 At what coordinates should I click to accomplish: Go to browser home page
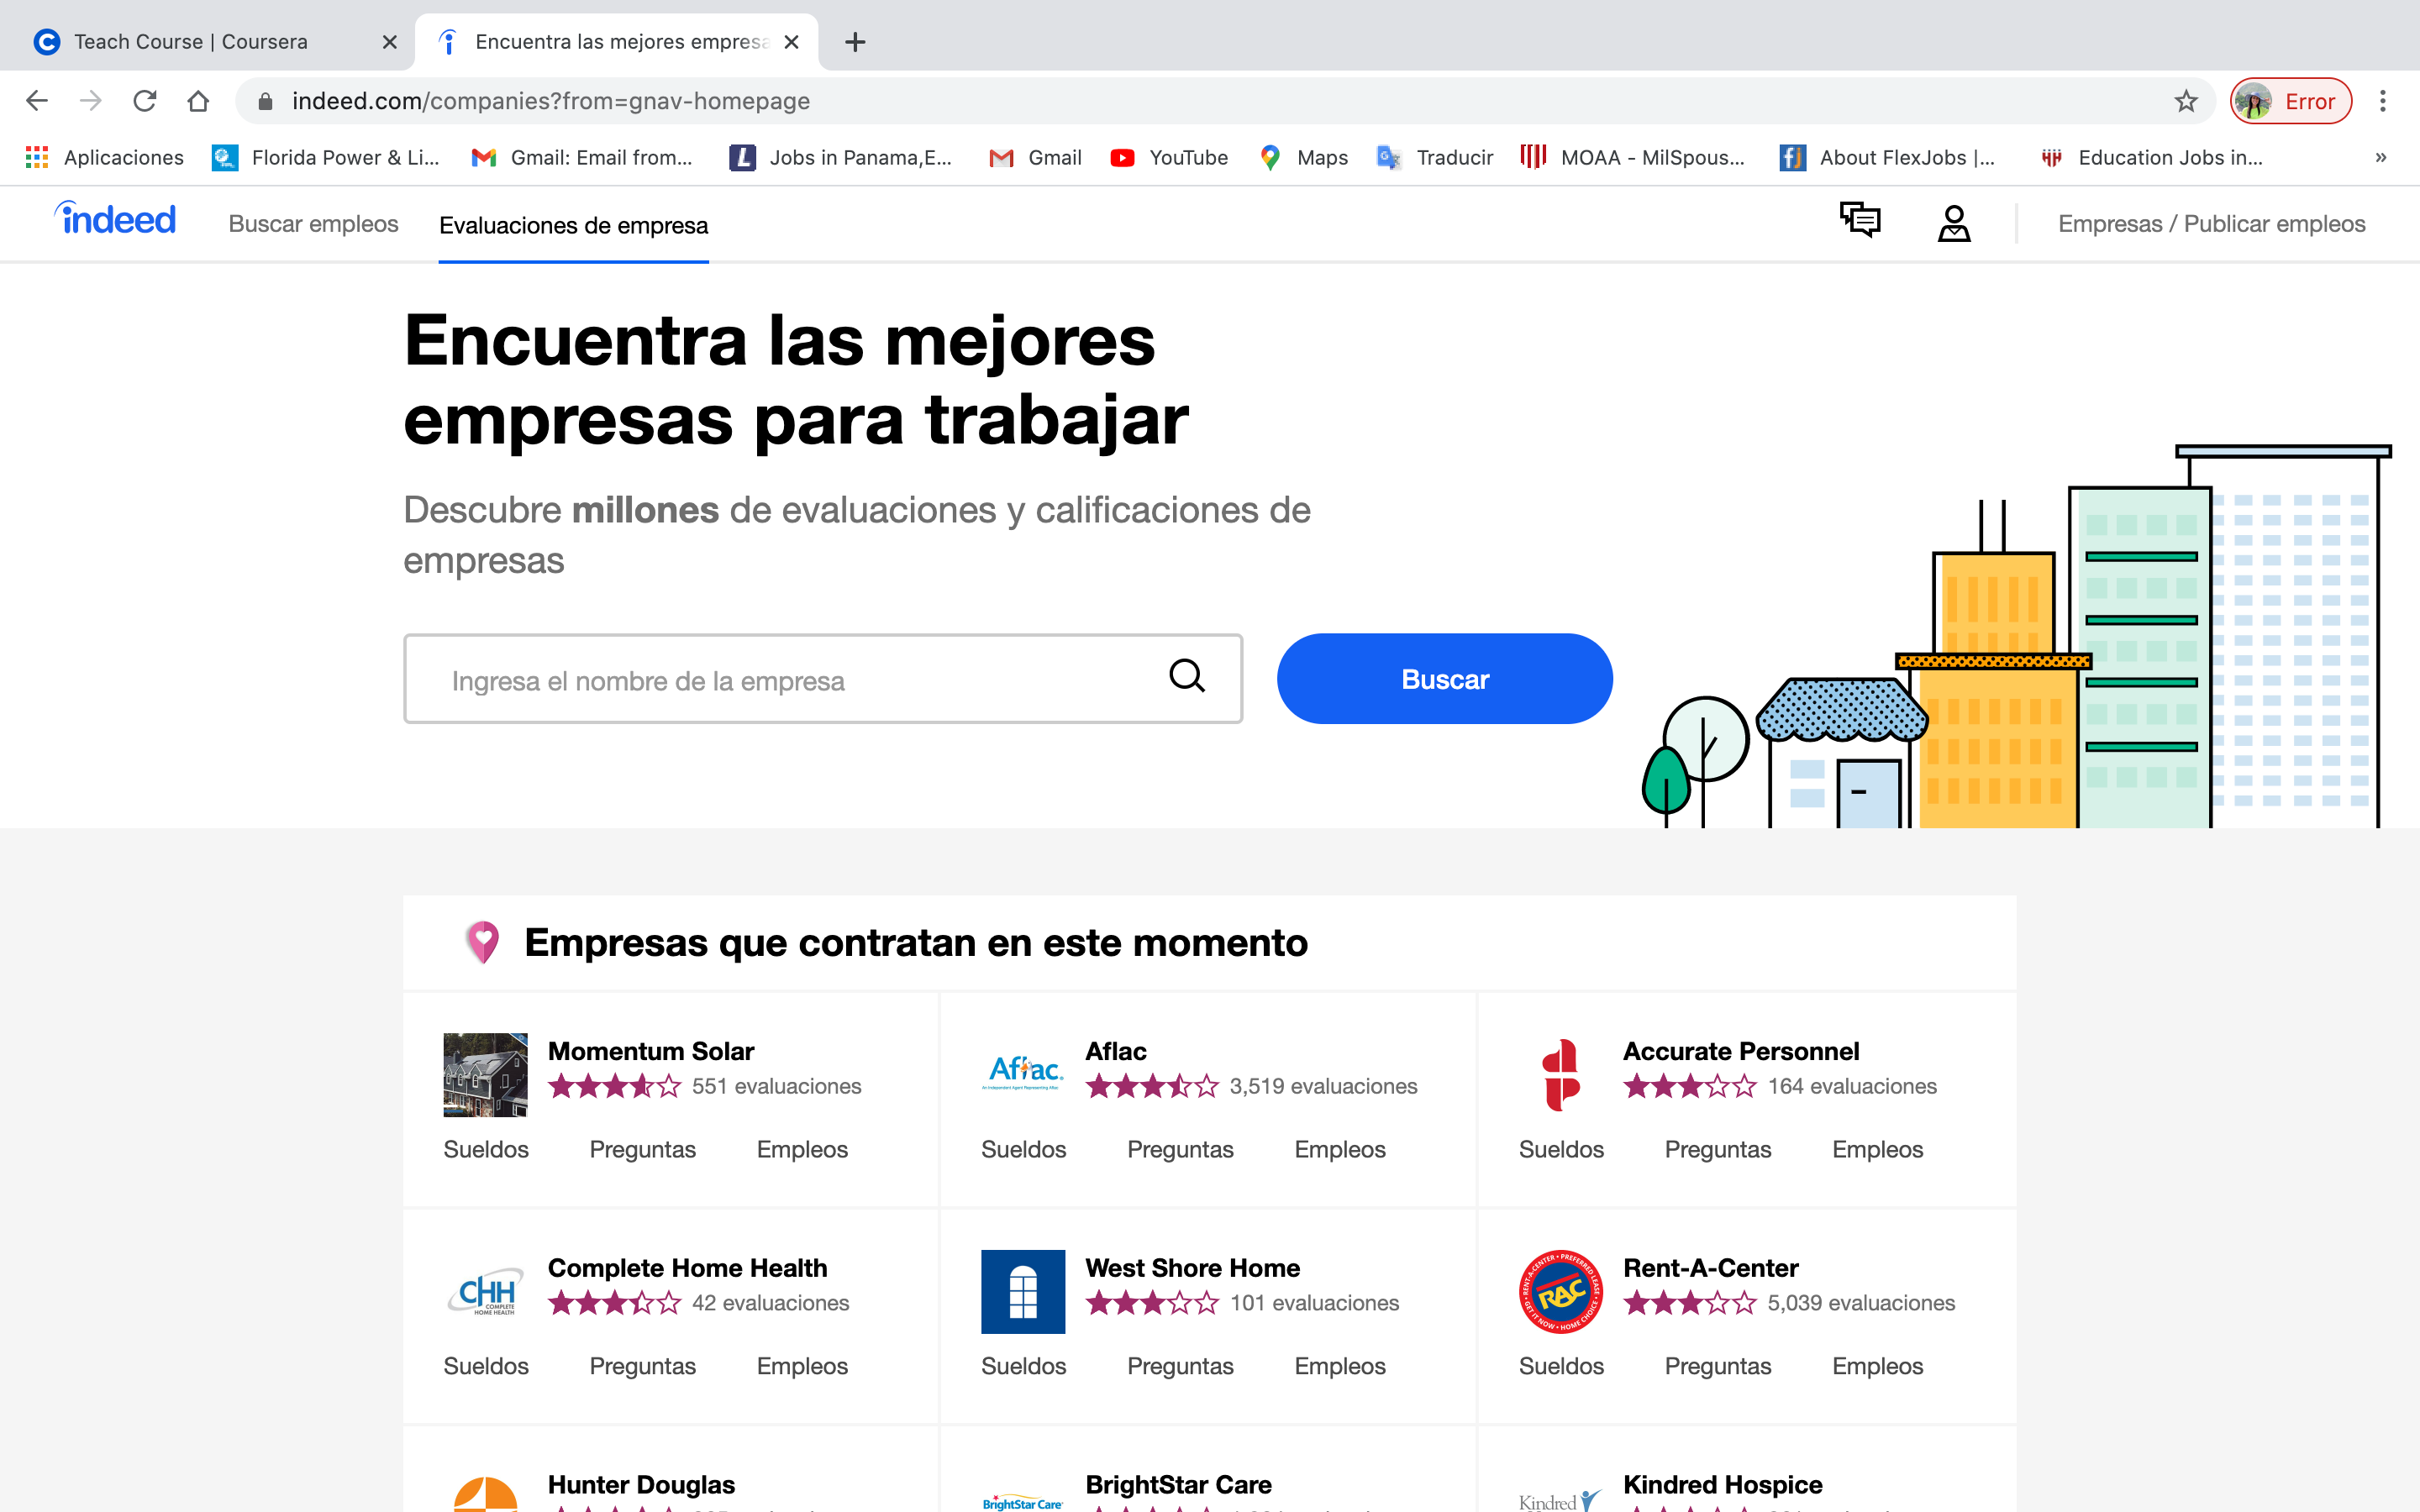click(198, 101)
